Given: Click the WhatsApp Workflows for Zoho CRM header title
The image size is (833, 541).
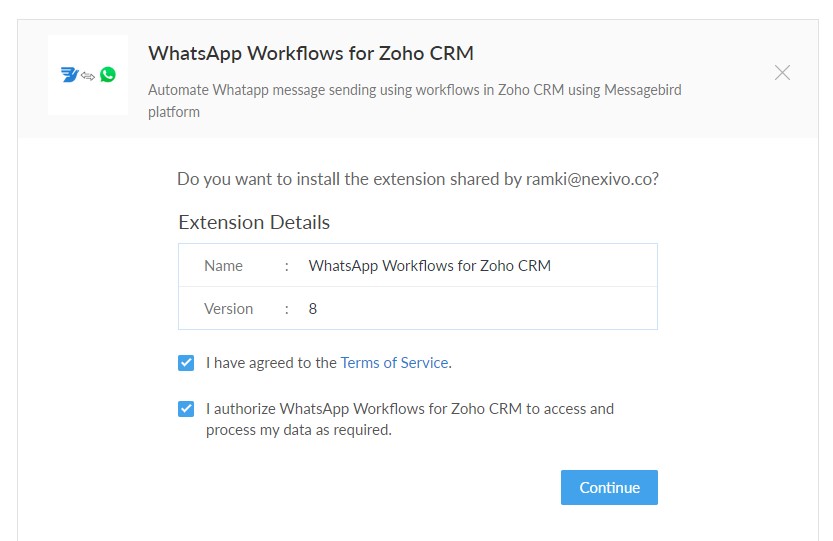Looking at the screenshot, I should click(310, 53).
